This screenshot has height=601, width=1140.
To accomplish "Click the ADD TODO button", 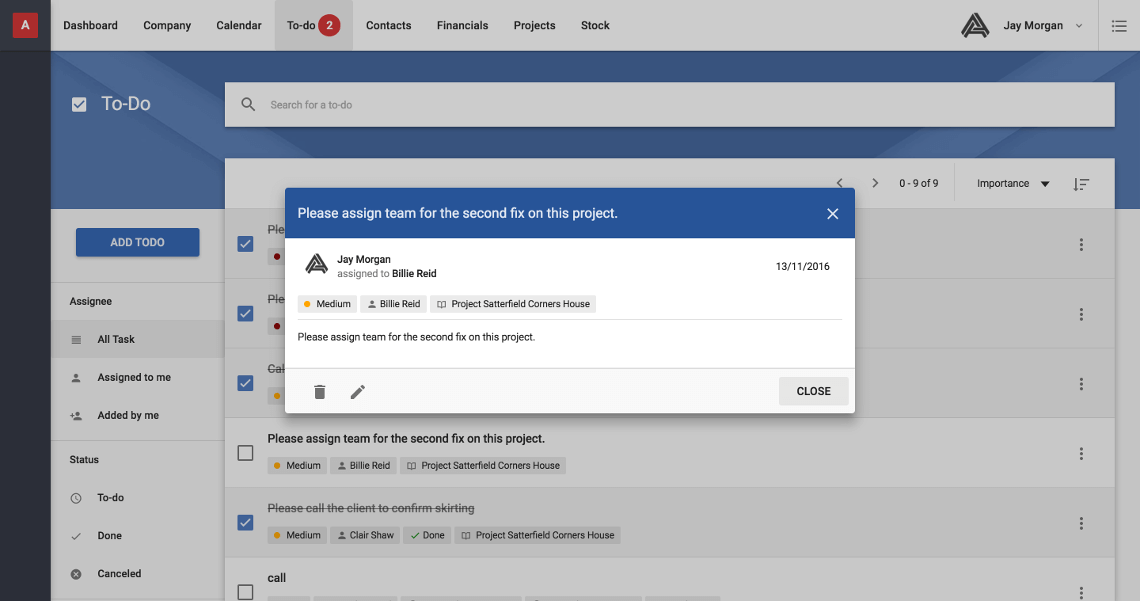I will click(x=138, y=242).
